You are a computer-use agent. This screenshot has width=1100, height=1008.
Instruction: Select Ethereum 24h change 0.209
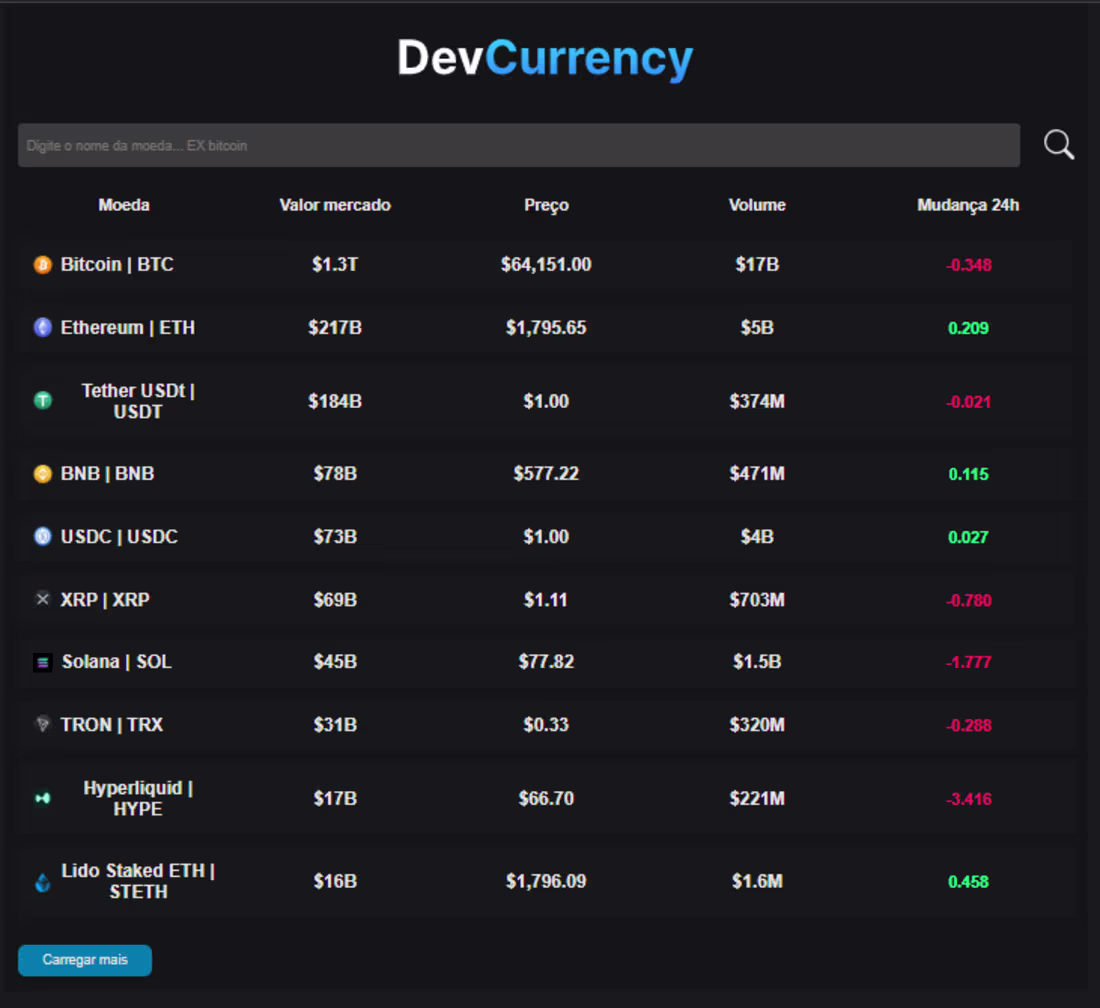click(968, 328)
